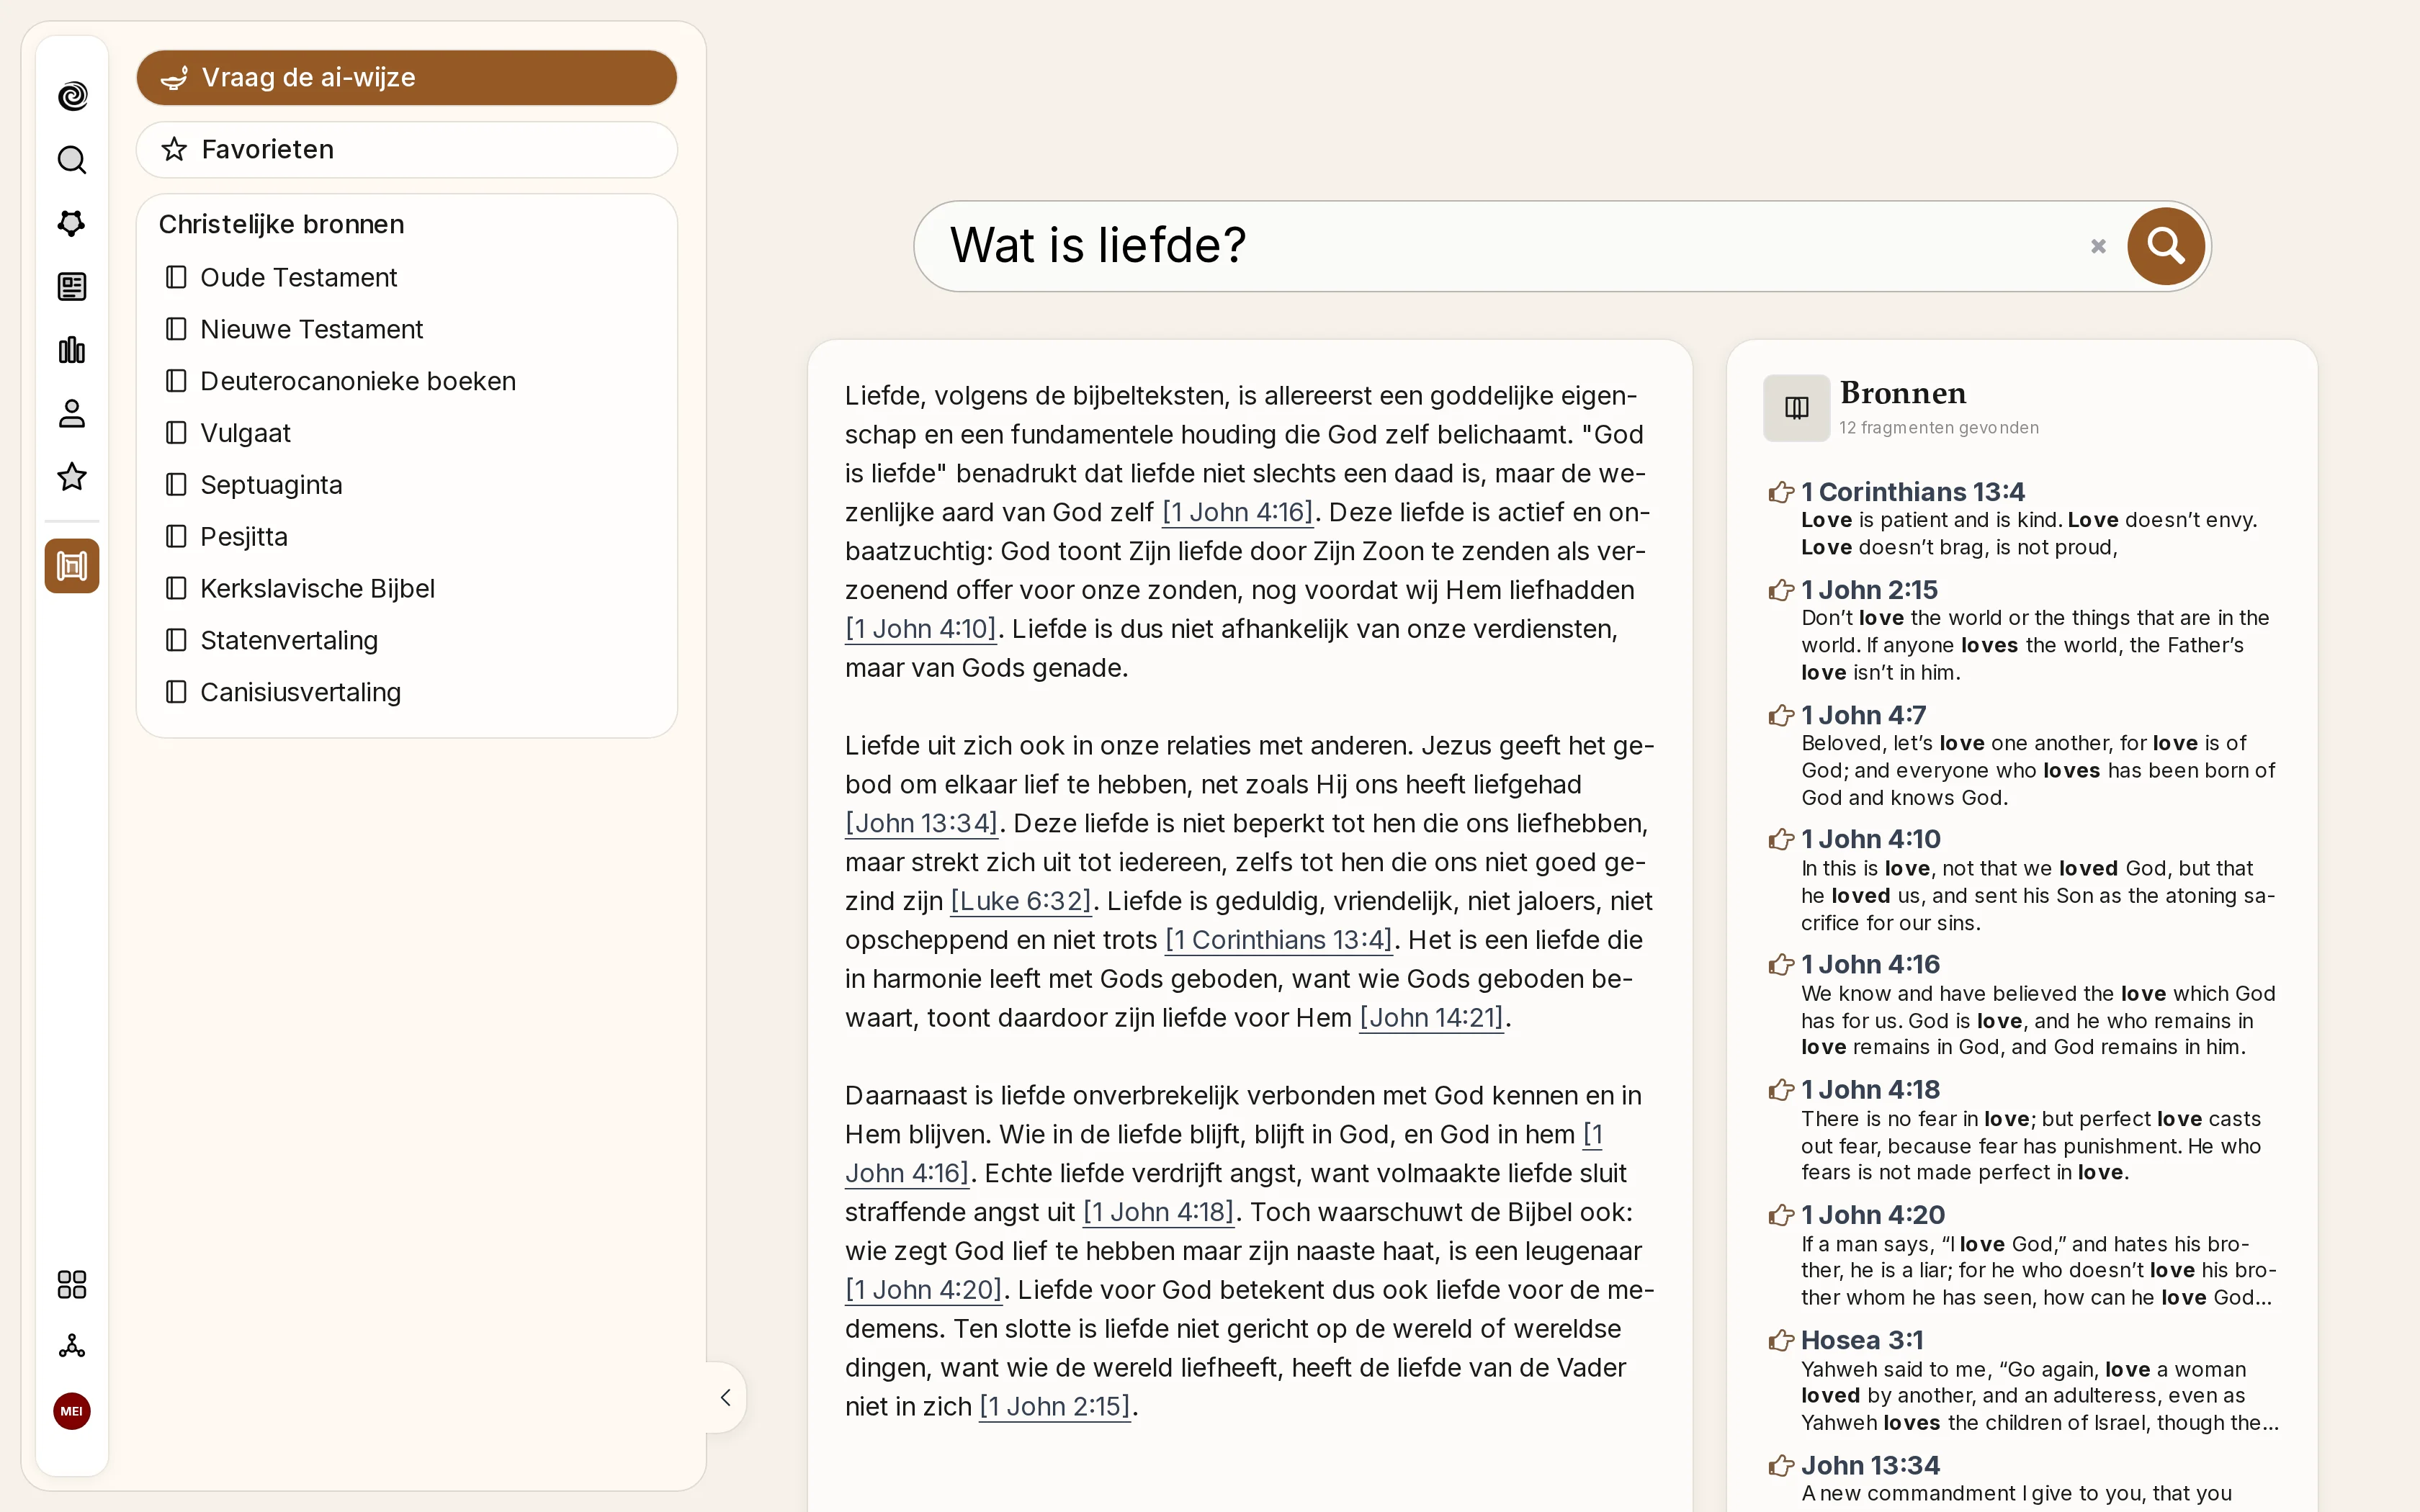This screenshot has width=2420, height=1512.
Task: Open the search icon in the sidebar
Action: 72,160
